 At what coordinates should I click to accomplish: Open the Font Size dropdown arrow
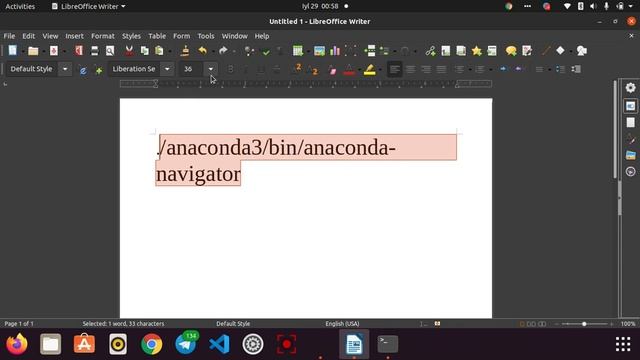211,69
